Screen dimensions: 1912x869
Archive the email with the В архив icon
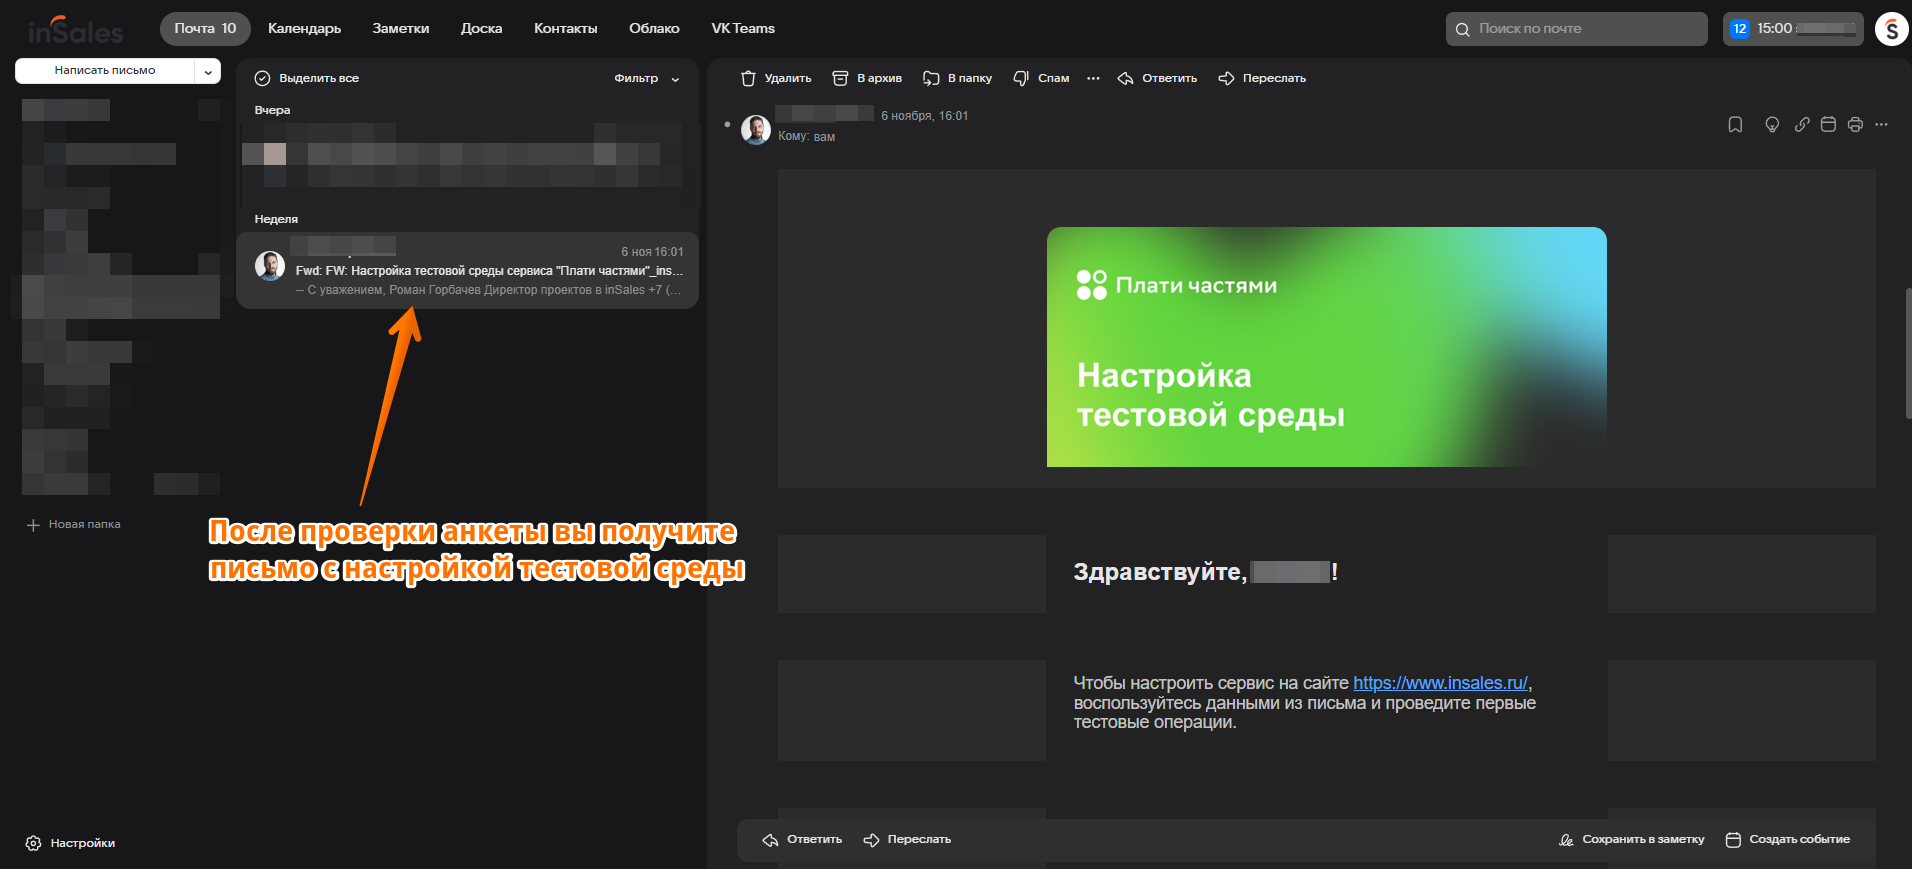[840, 78]
